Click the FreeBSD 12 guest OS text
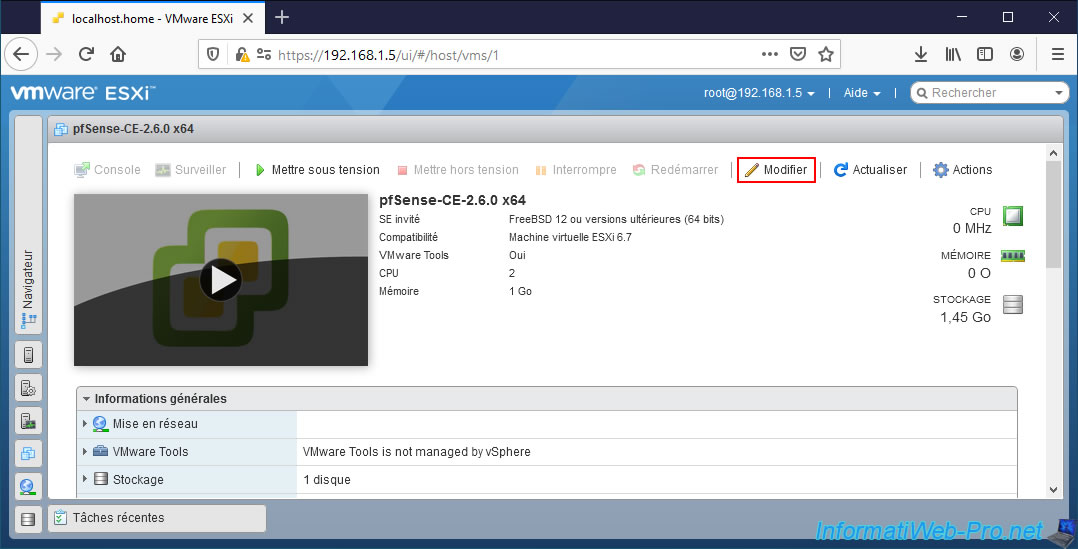This screenshot has width=1078, height=549. coord(616,219)
